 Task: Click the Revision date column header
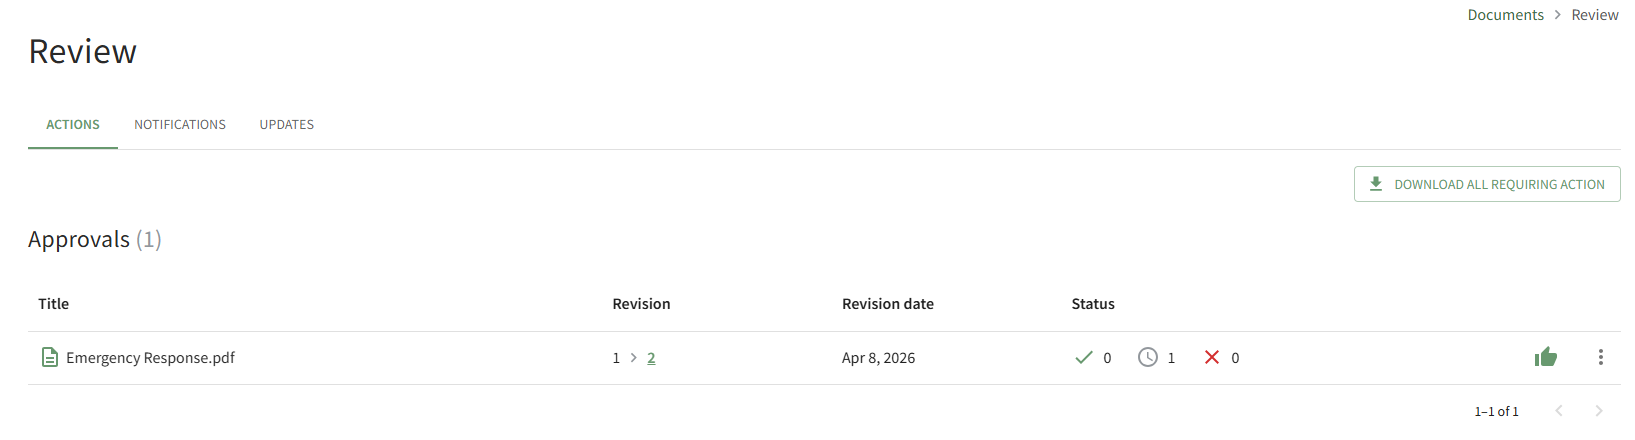tap(887, 304)
